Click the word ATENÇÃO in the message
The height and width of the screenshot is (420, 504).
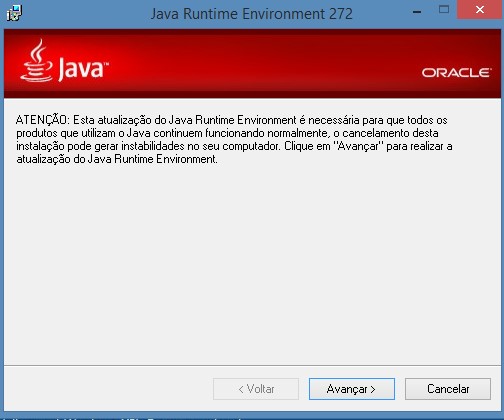coord(41,120)
